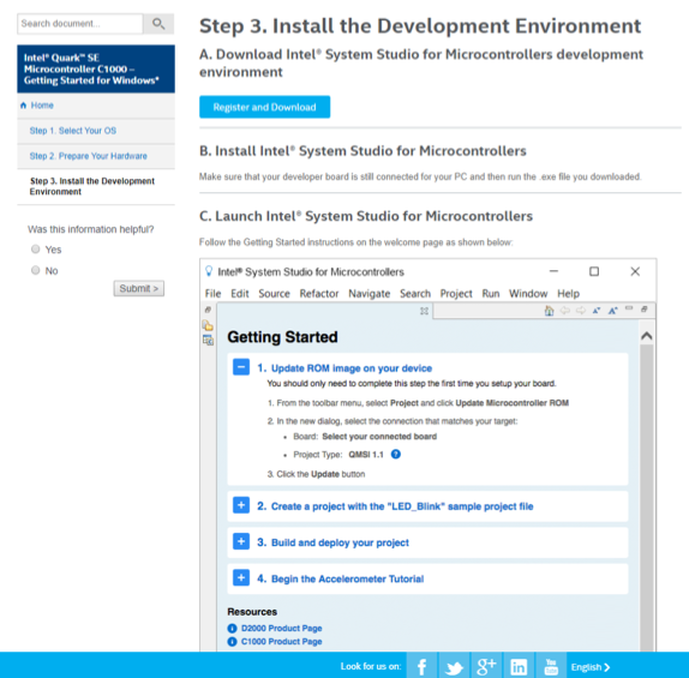Click the info icon beside C1000 Product Page
Viewport: 689px width, 678px height.
click(232, 642)
